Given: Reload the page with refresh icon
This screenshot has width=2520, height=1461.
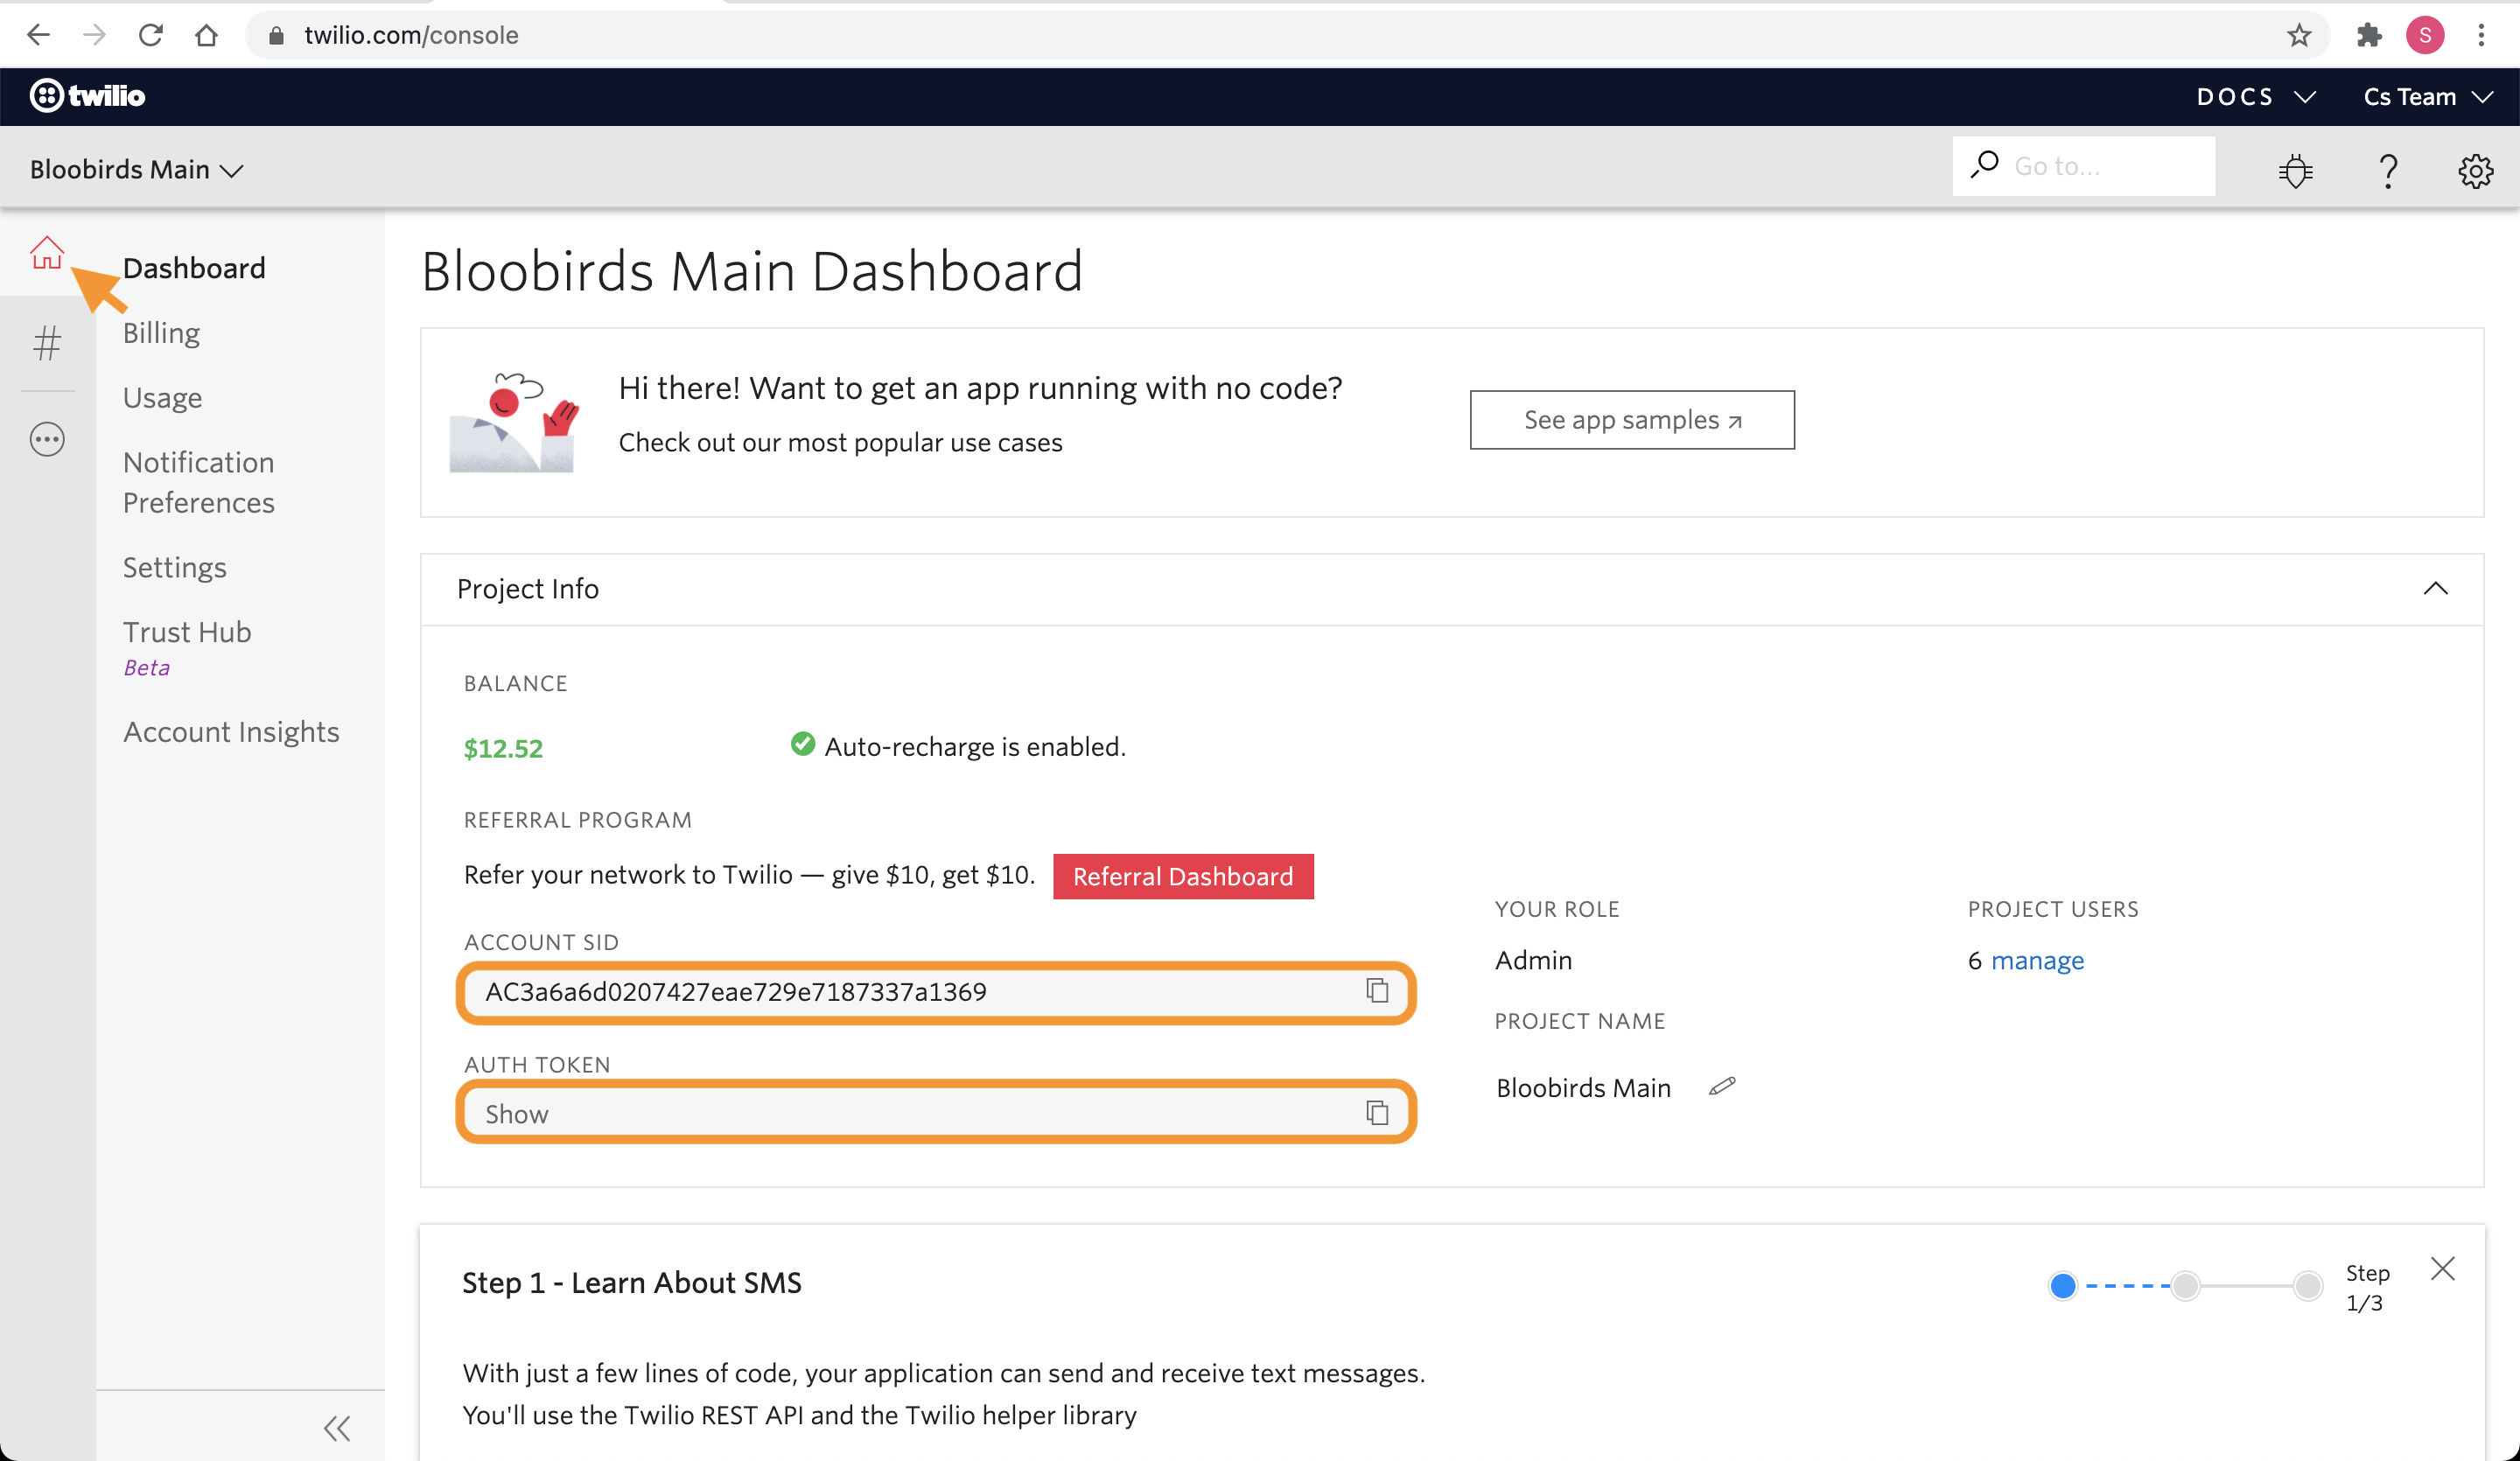Looking at the screenshot, I should (x=151, y=36).
